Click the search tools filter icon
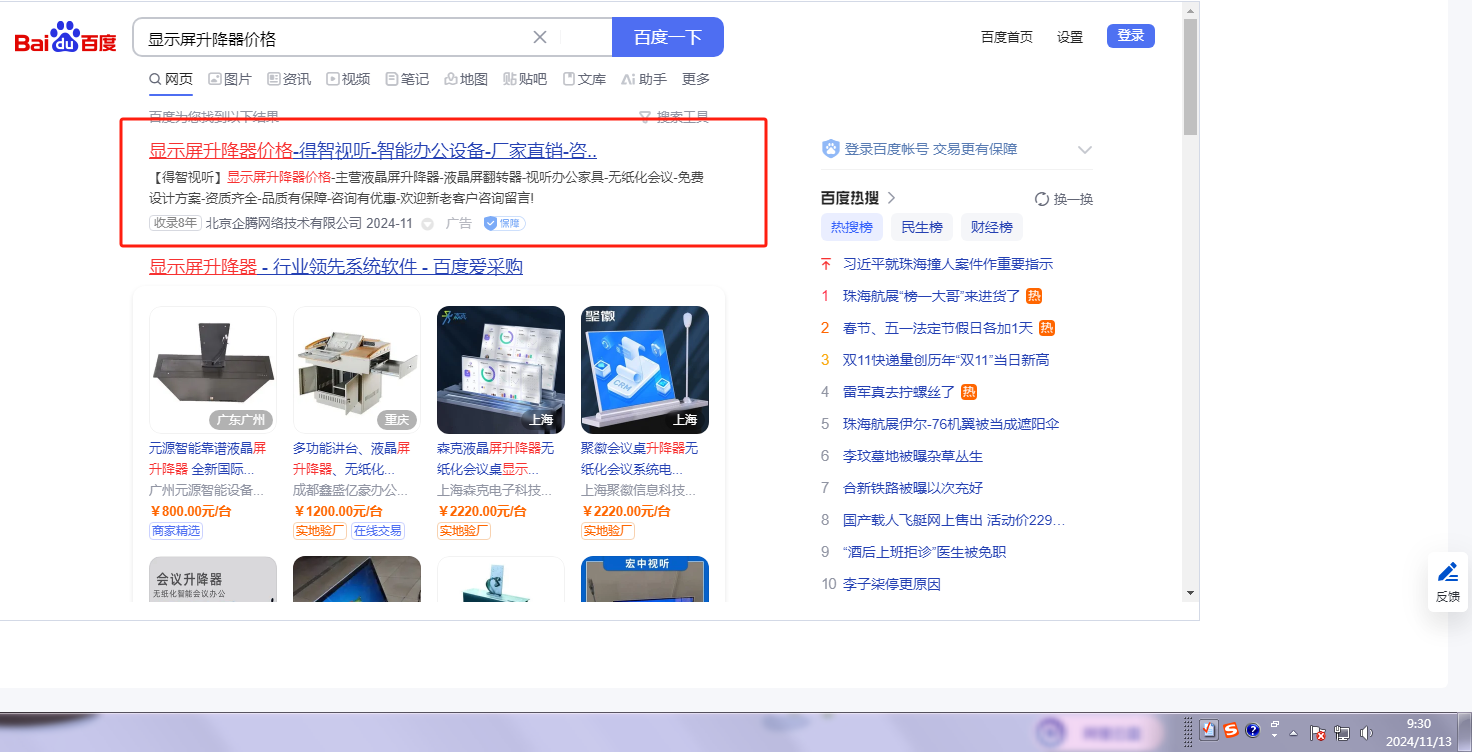This screenshot has width=1472, height=752. pos(645,117)
